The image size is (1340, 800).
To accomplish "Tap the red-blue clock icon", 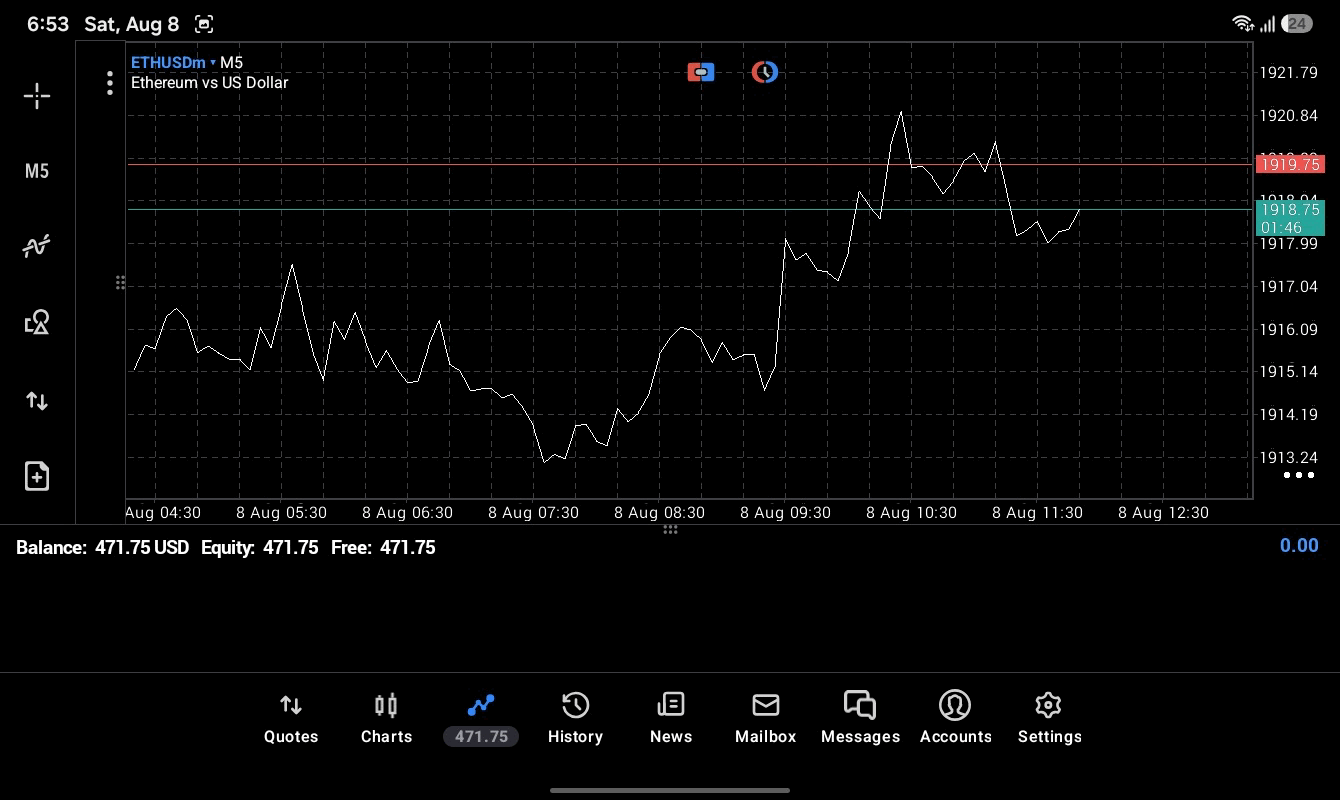I will pos(765,72).
